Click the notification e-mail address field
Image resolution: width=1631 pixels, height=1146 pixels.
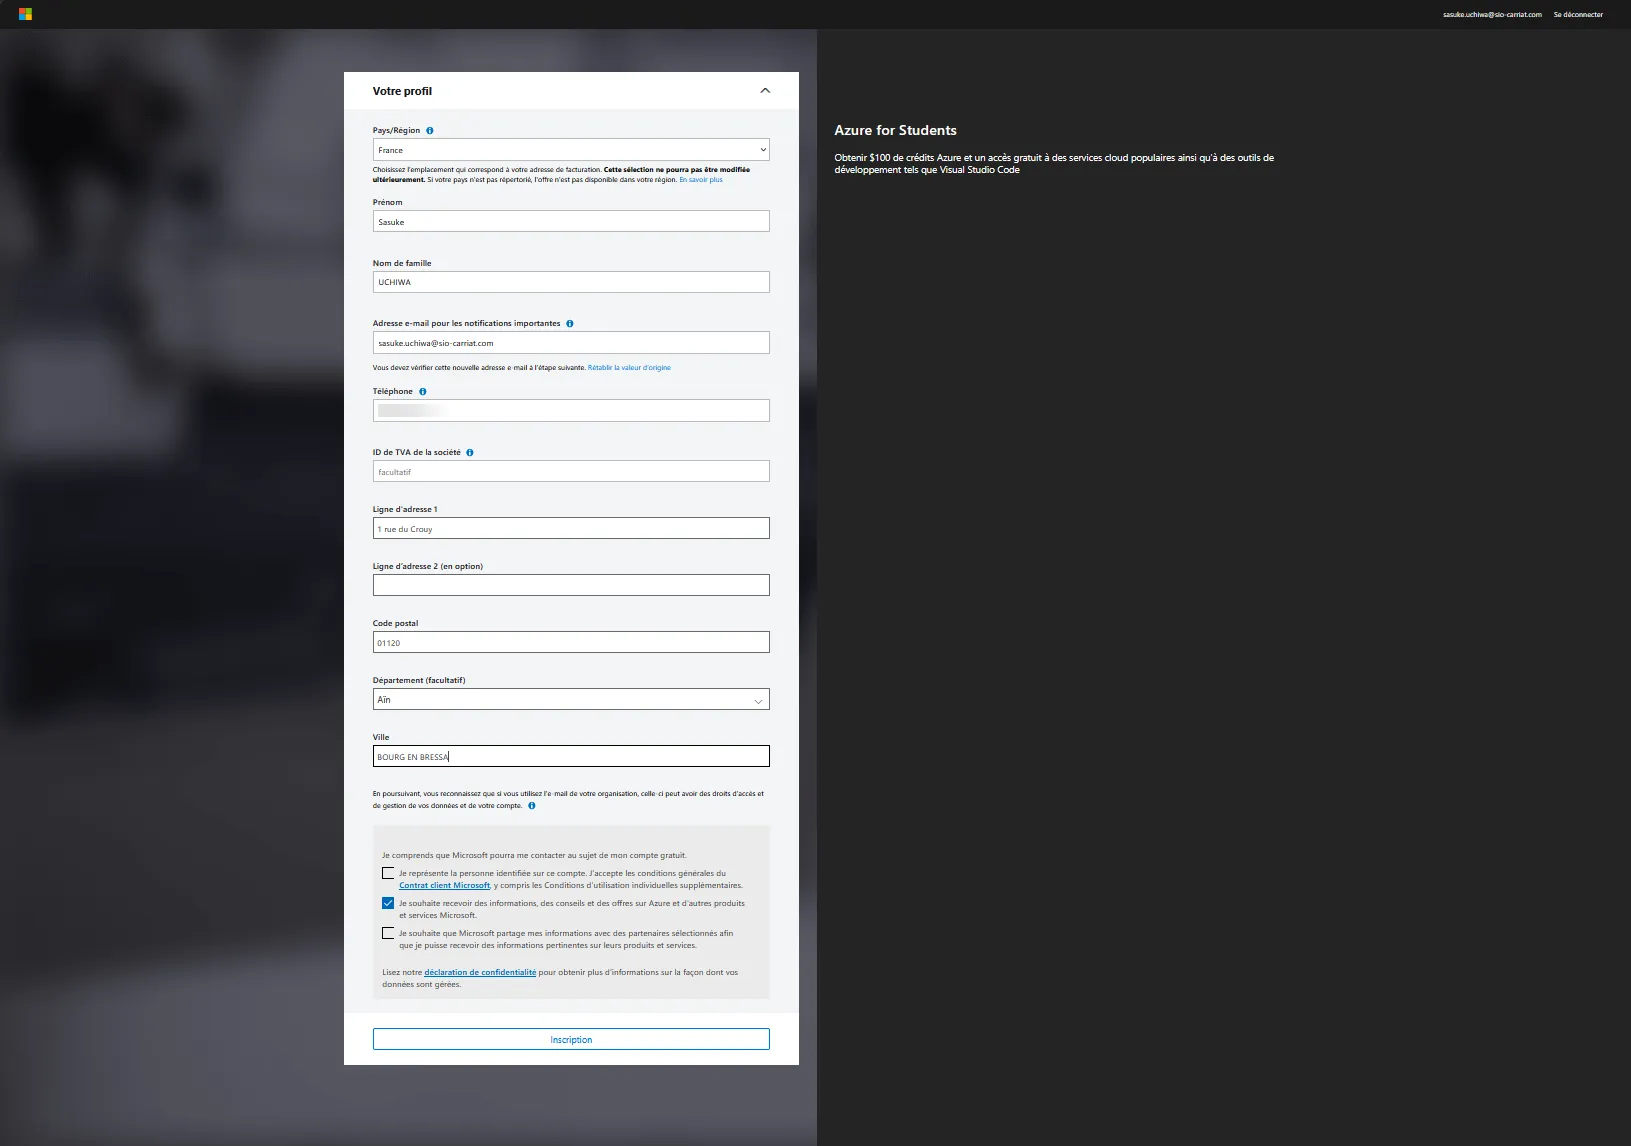point(571,342)
